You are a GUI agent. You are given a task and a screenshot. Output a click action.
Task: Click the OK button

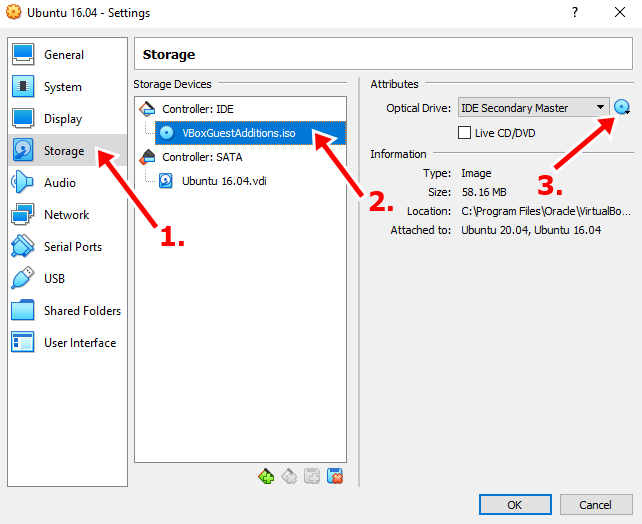[x=515, y=504]
